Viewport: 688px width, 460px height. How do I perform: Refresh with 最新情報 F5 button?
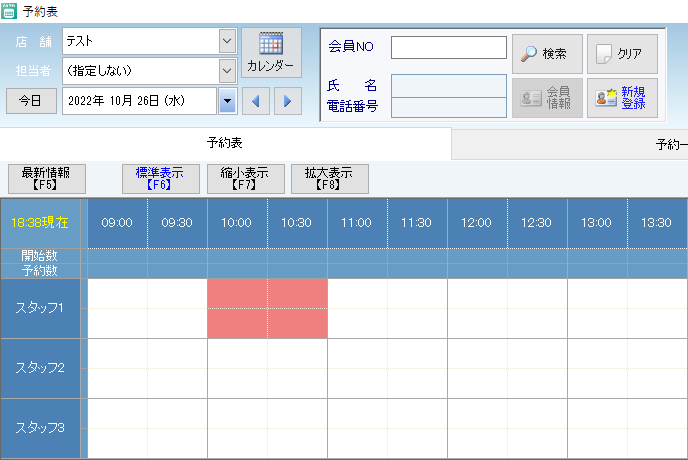pos(46,178)
